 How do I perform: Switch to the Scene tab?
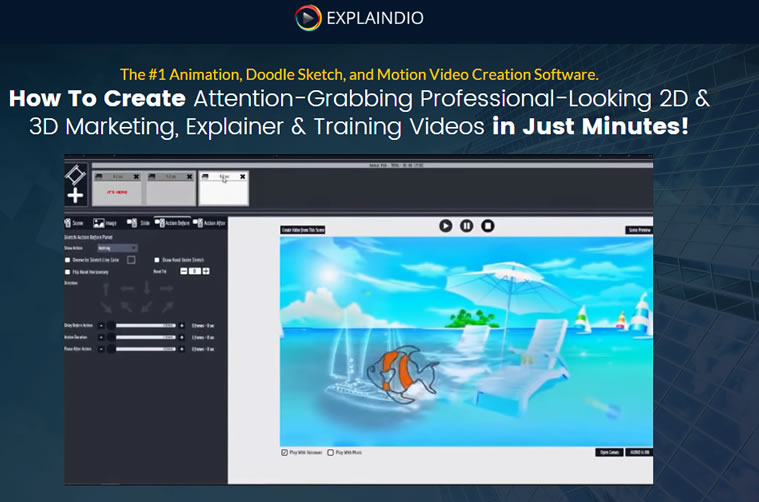click(74, 223)
